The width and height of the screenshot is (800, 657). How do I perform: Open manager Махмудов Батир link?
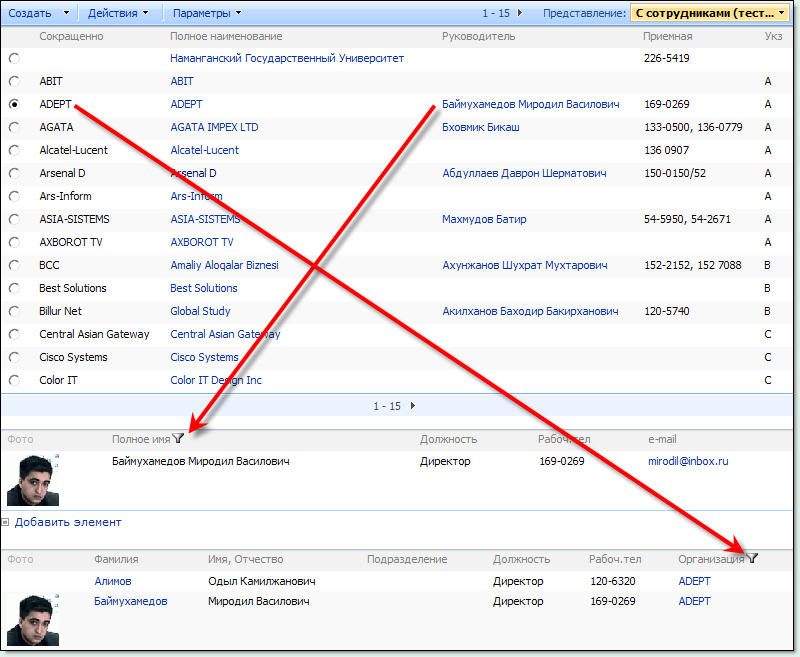(484, 219)
